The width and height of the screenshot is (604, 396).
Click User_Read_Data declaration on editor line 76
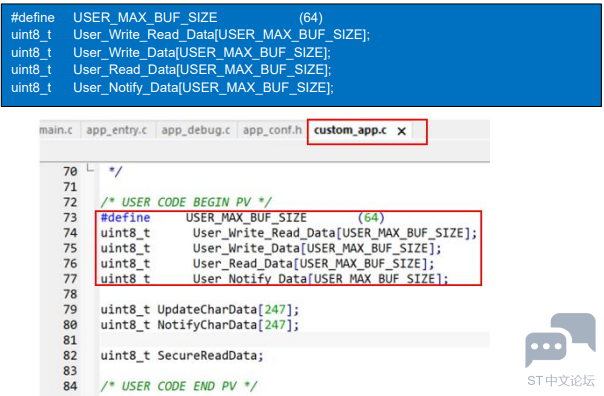tap(243, 264)
